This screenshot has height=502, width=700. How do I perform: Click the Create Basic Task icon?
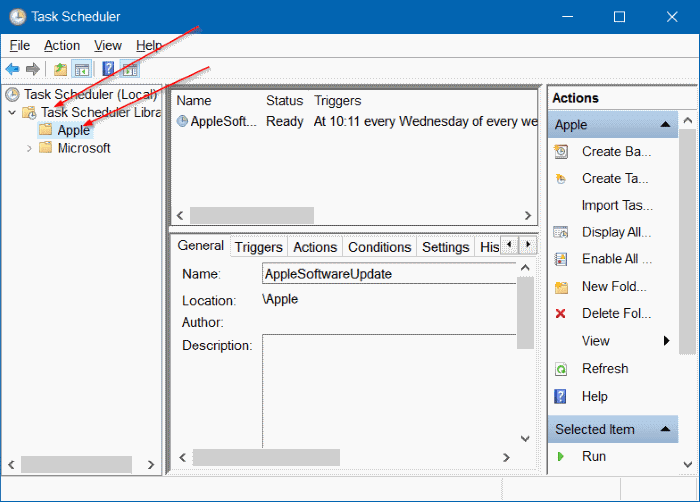pos(561,152)
